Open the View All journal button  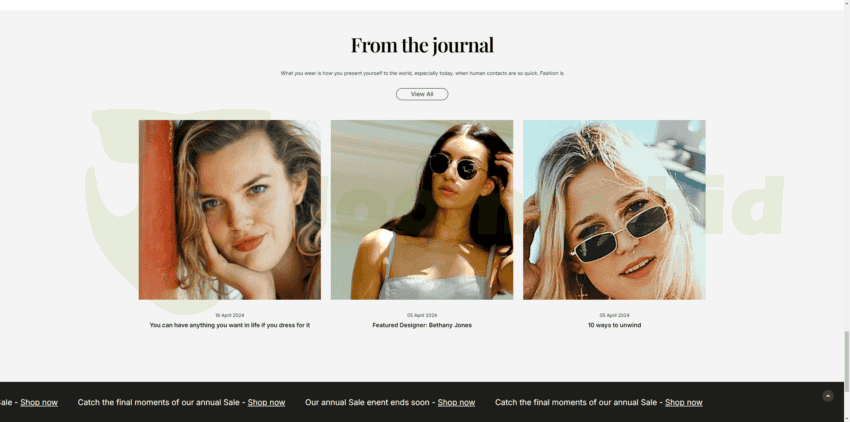pyautogui.click(x=422, y=94)
